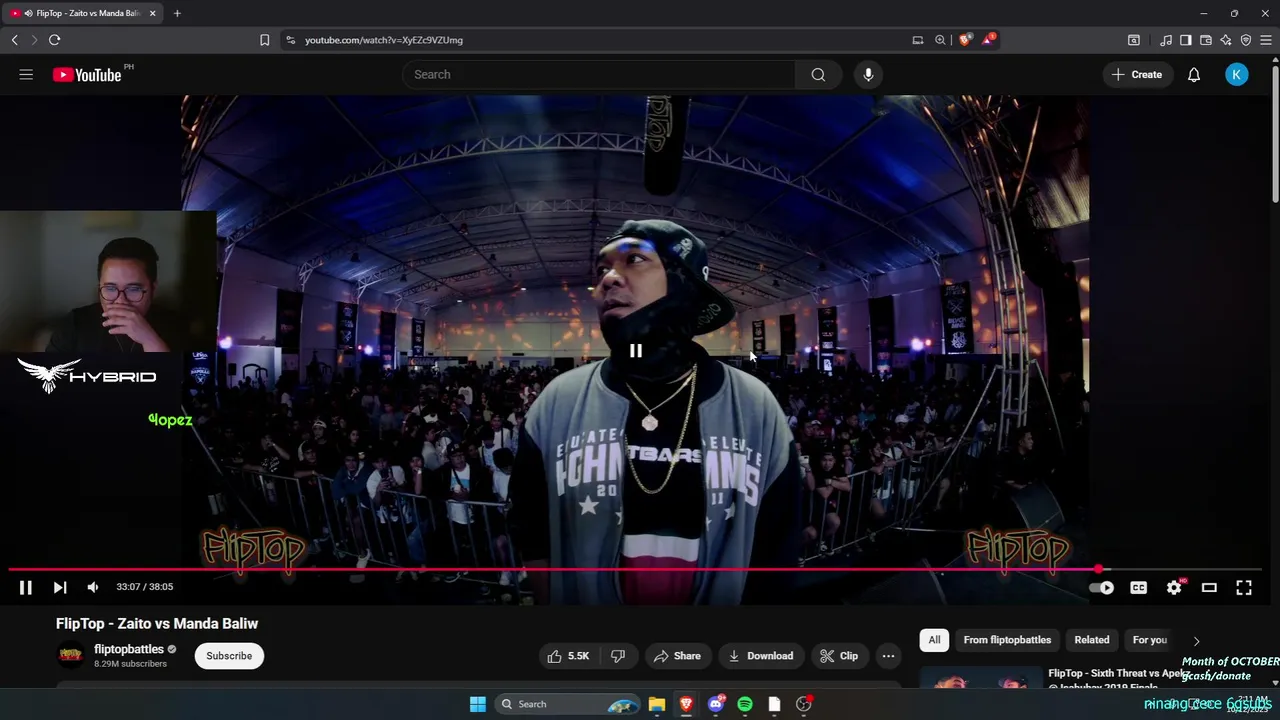The width and height of the screenshot is (1280, 720).
Task: Open the browser main hamburger menu
Action: click(x=1266, y=40)
